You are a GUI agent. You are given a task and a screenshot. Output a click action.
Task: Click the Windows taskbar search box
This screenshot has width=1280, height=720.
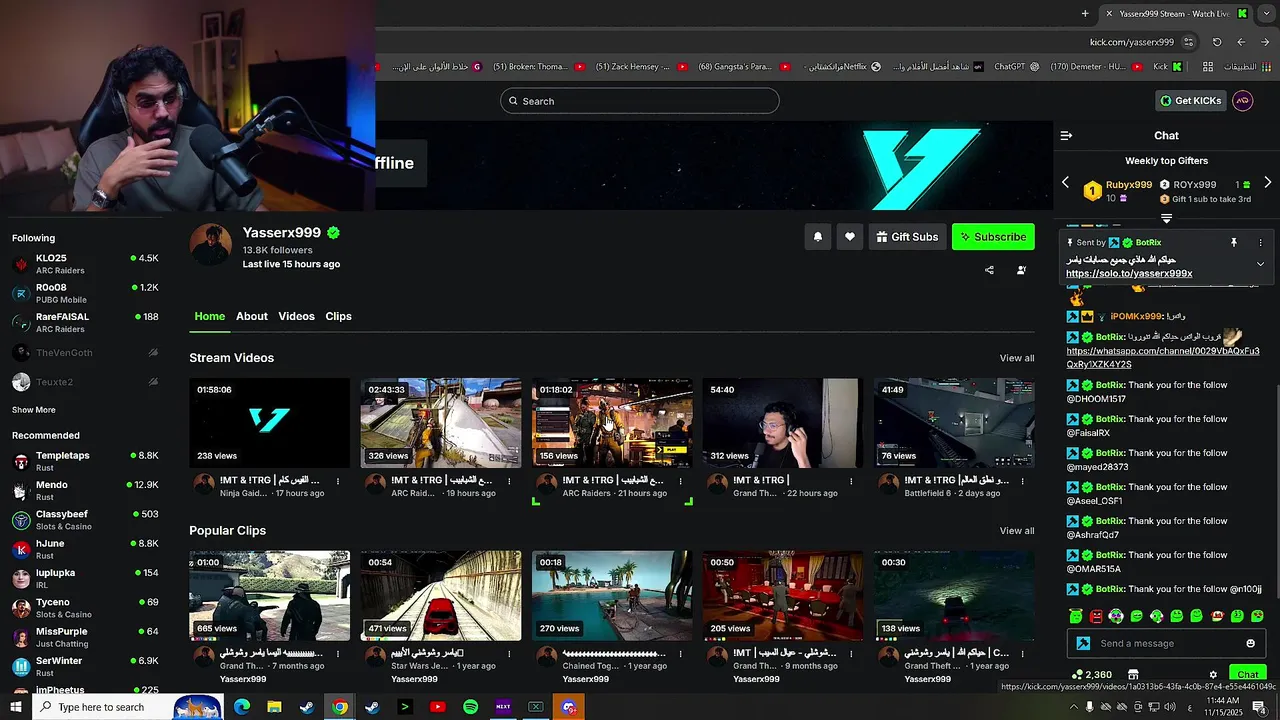click(126, 707)
